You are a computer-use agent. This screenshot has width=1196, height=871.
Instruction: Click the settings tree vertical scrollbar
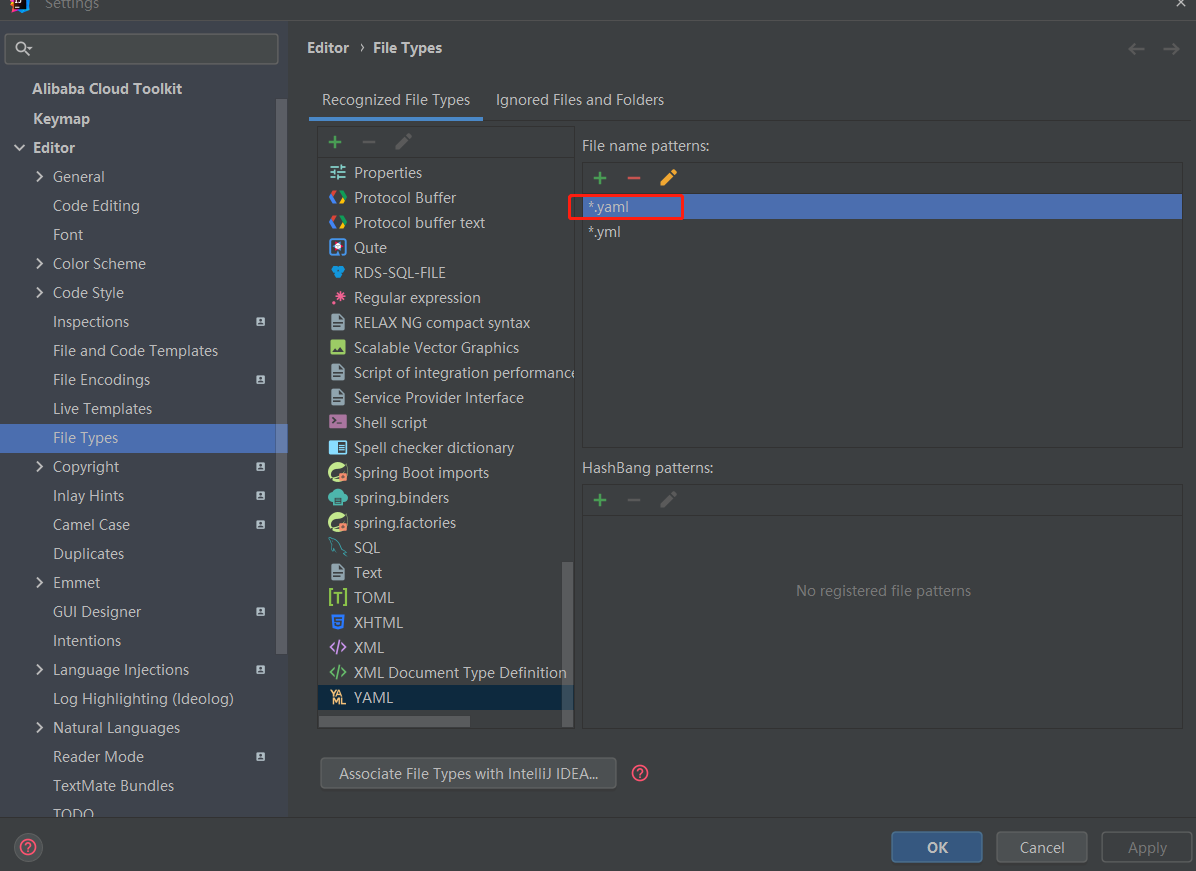(x=281, y=376)
